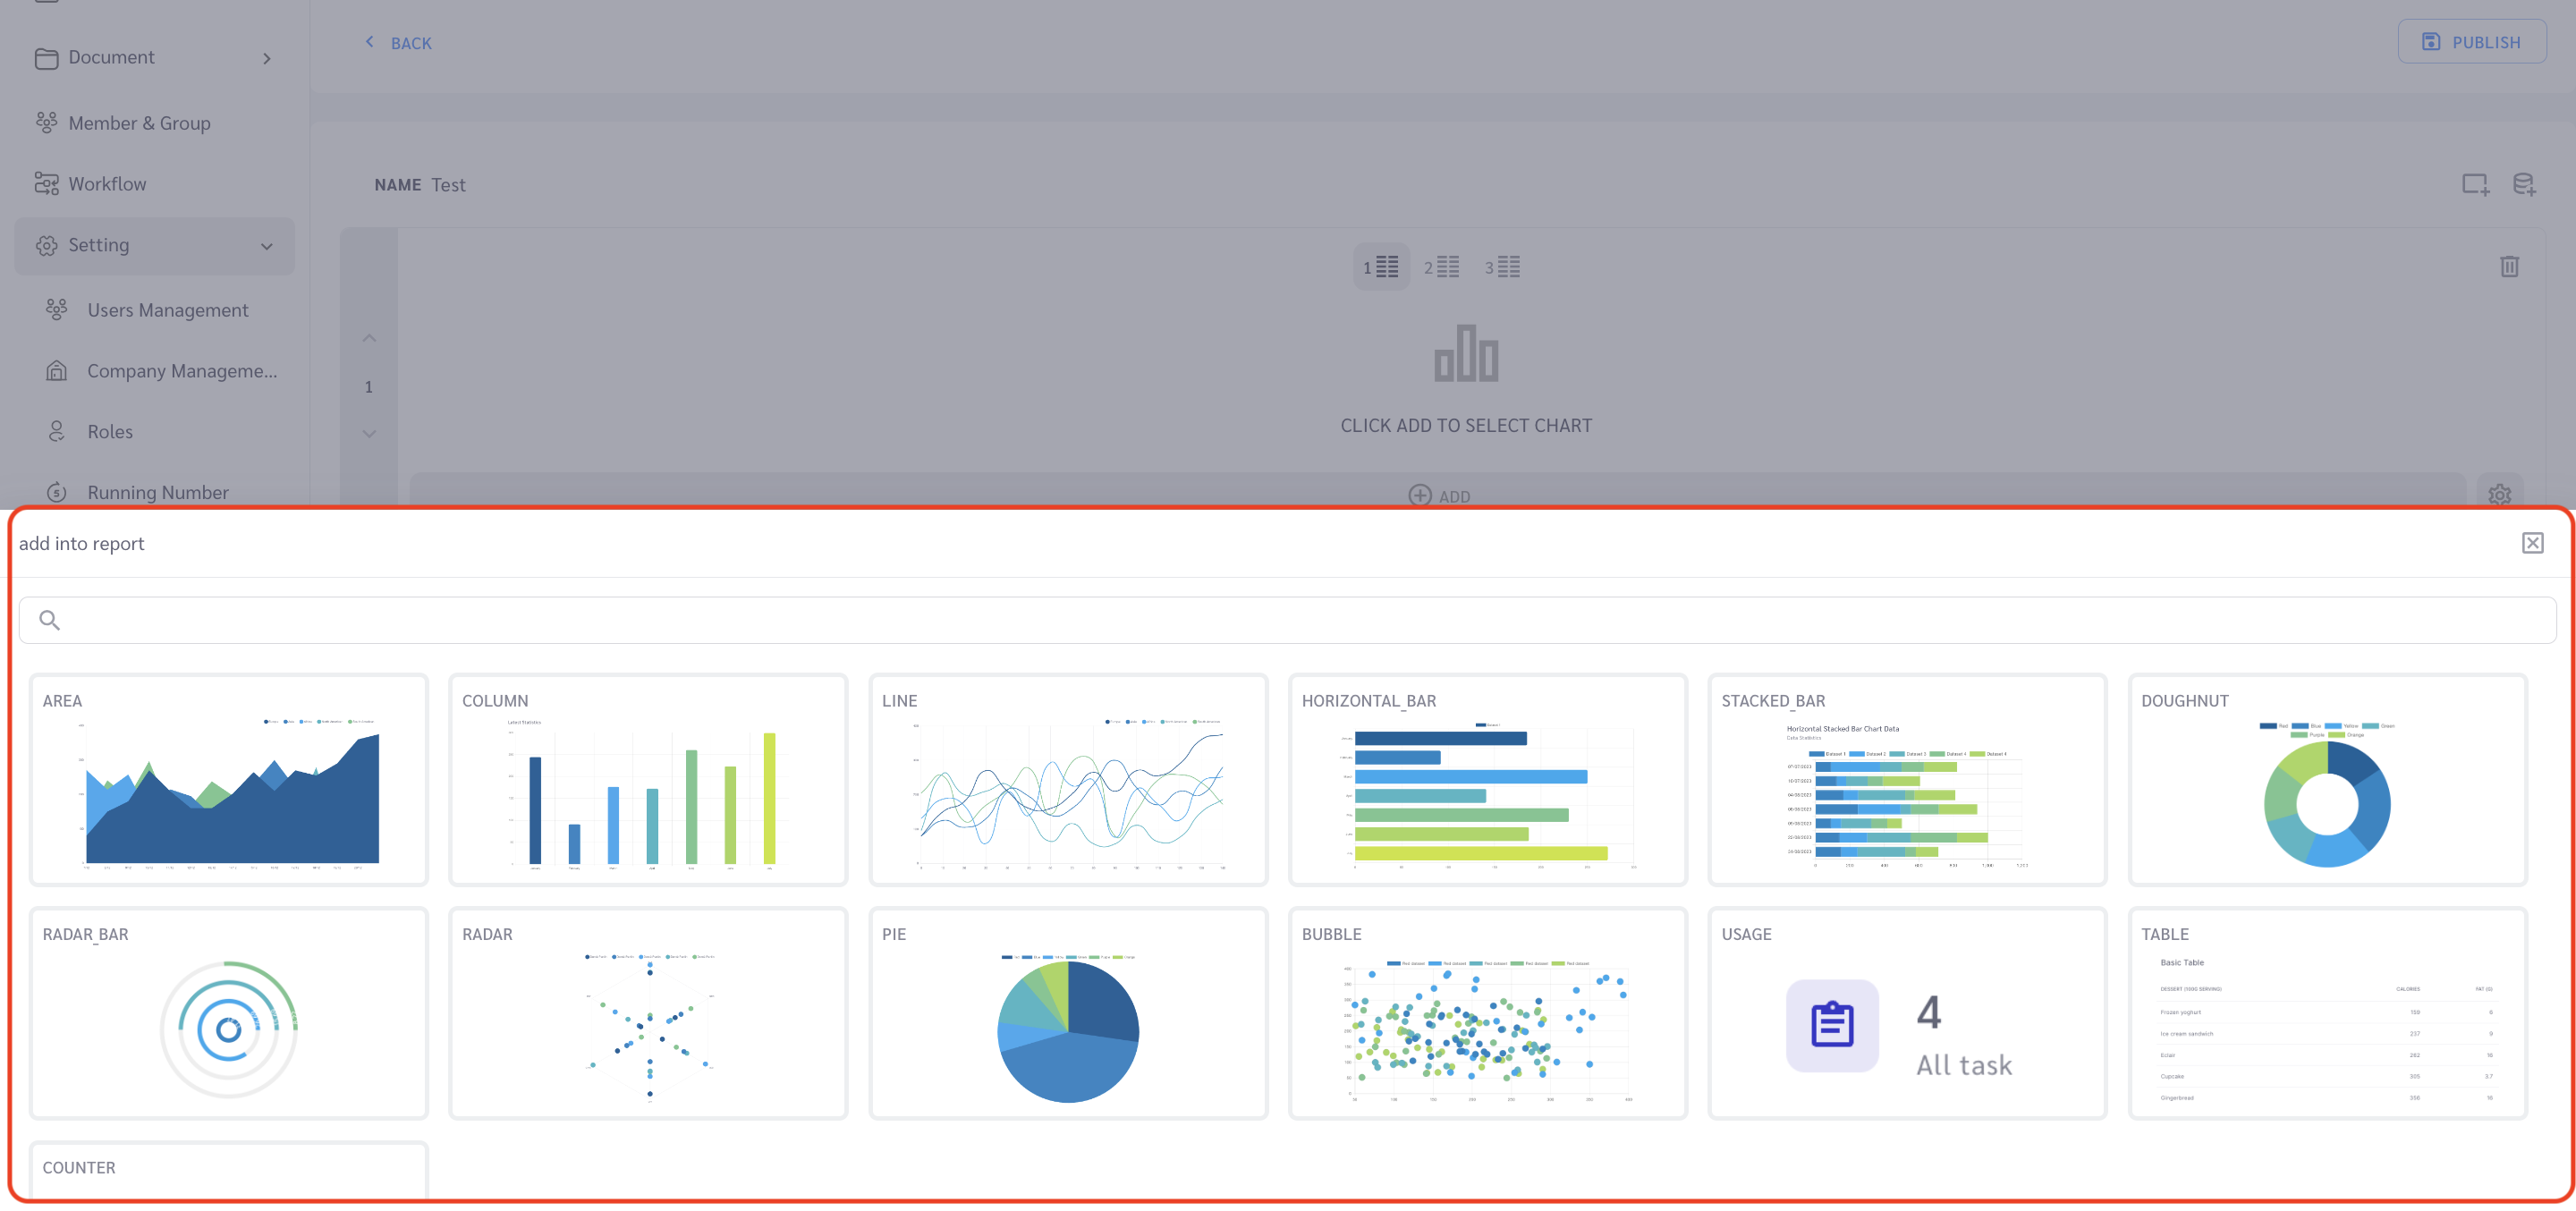Open row settings gear beside ADD
Viewport: 2576px width, 1211px height.
[x=2499, y=495]
